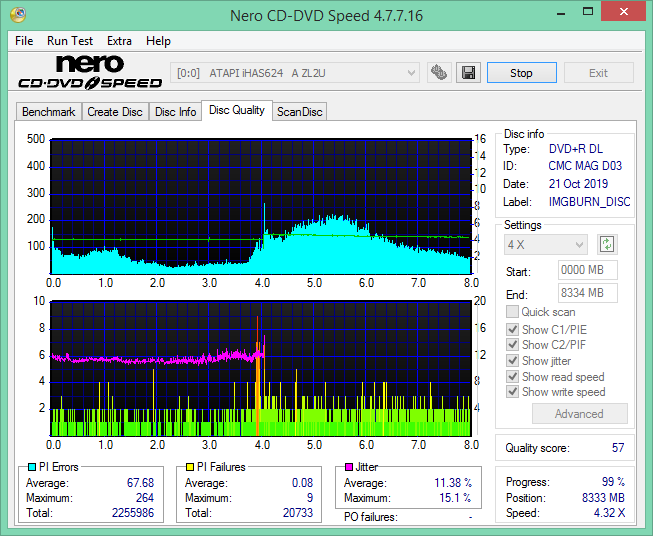653x536 pixels.
Task: Toggle the Quick scan checkbox
Action: [x=512, y=312]
